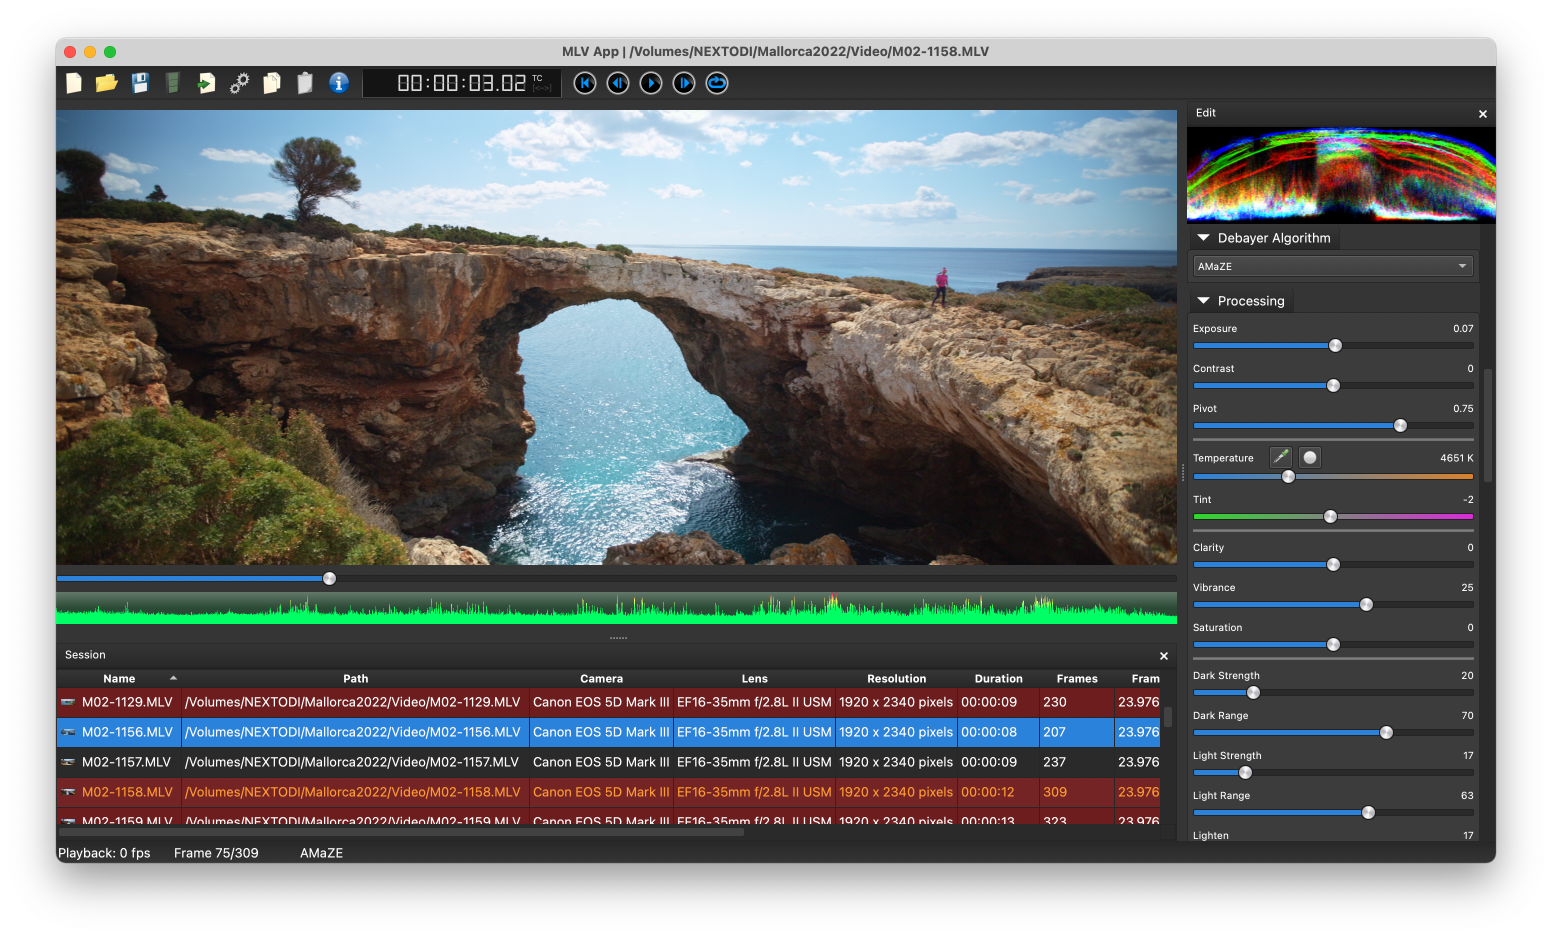The image size is (1552, 937).
Task: Click the video timeline scrubber handle
Action: point(329,579)
